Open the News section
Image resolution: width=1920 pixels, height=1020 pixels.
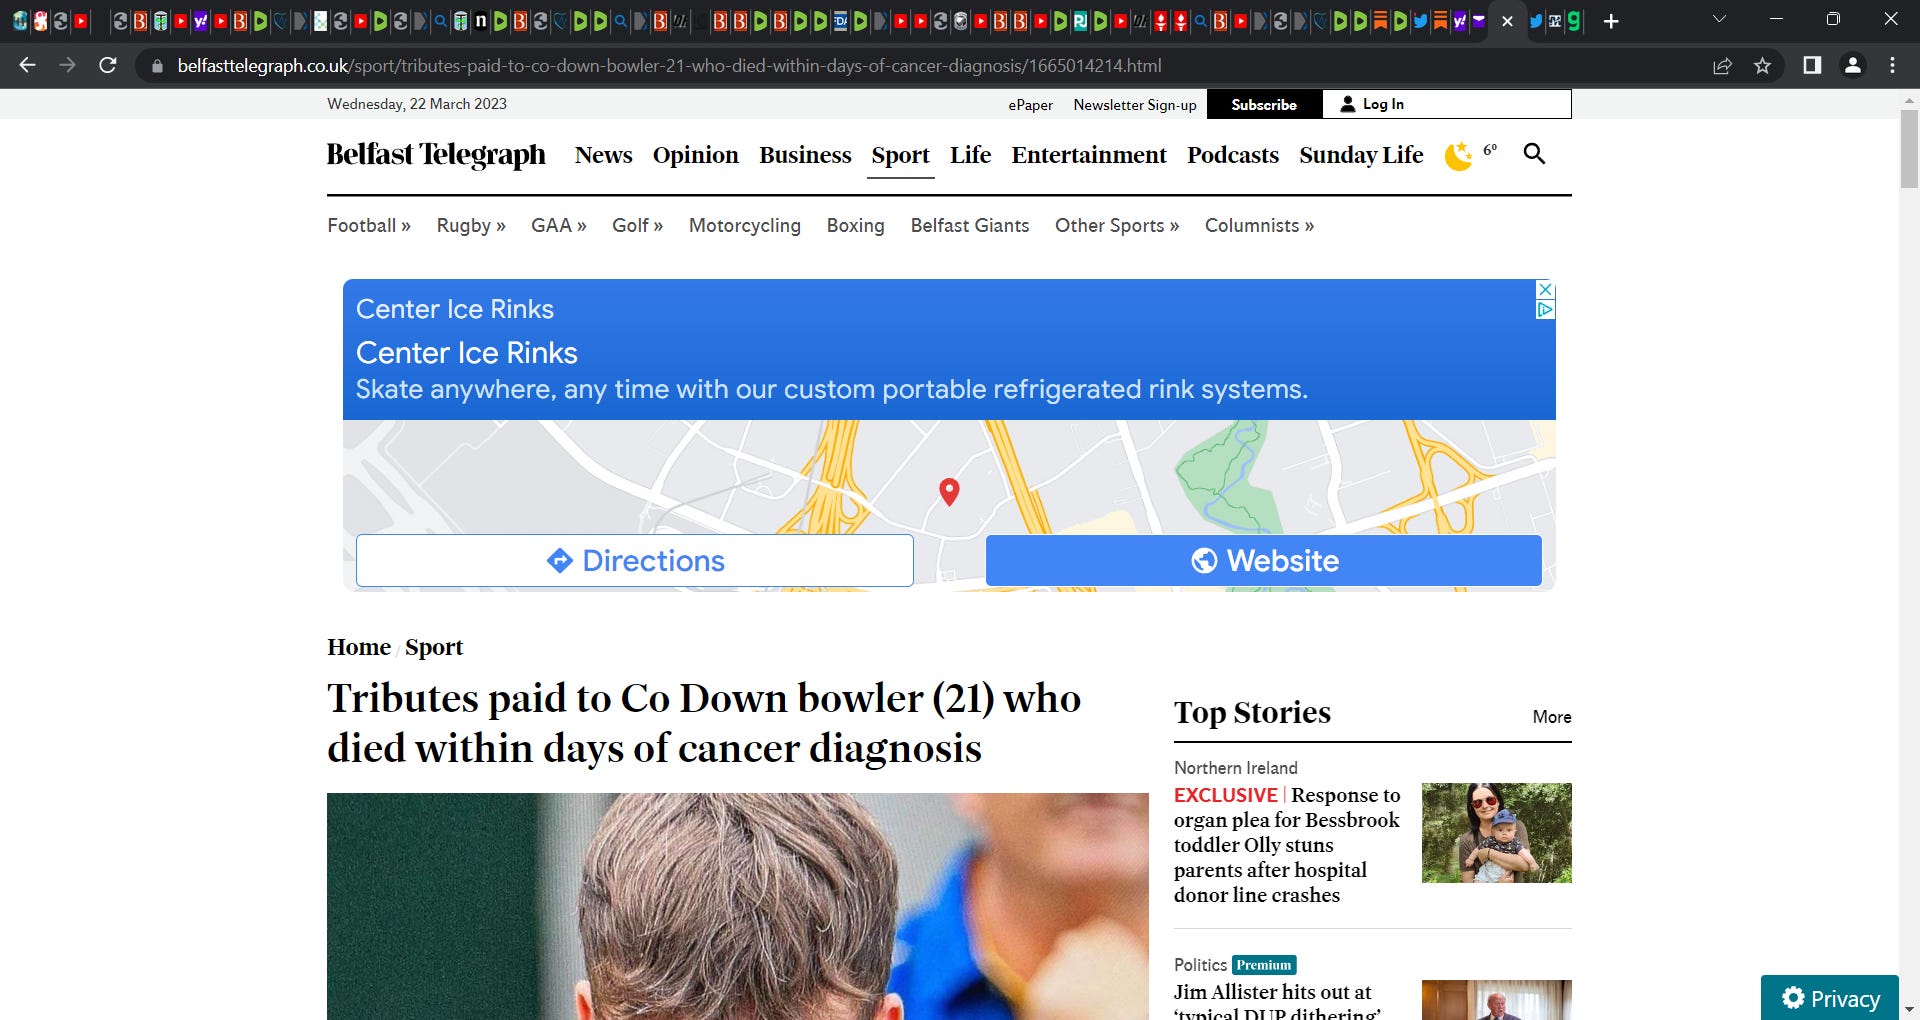[603, 155]
